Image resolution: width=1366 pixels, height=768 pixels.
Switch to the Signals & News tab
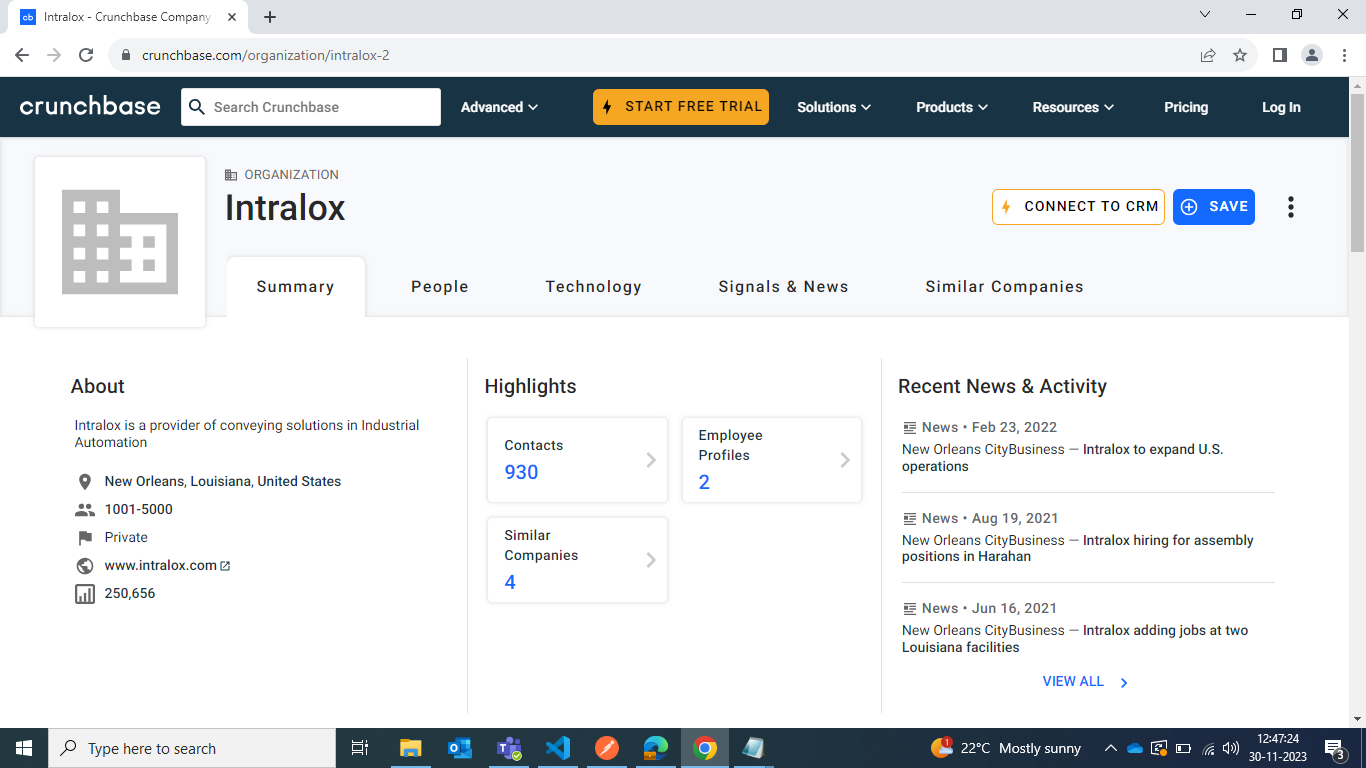[x=783, y=287]
